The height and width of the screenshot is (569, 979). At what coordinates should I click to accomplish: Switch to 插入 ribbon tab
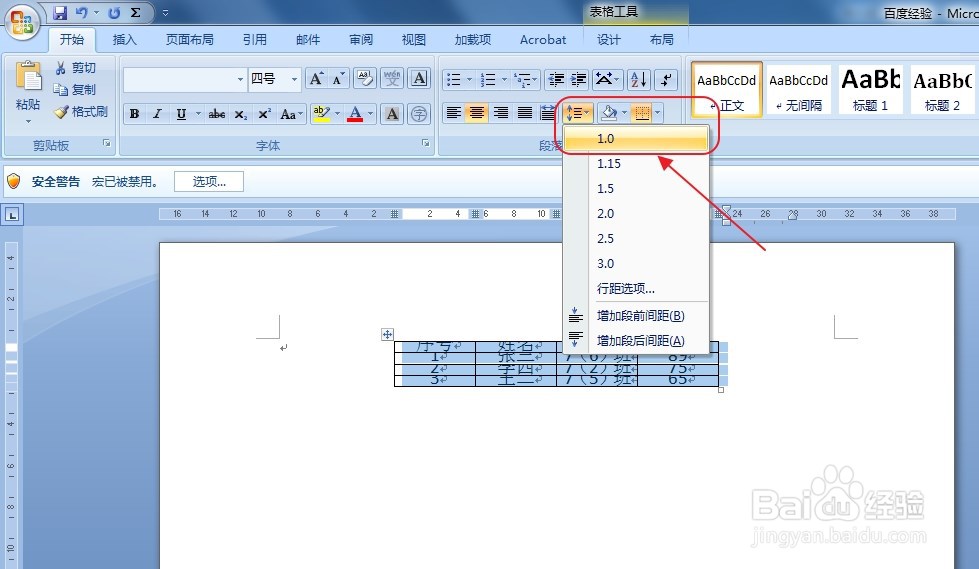pyautogui.click(x=124, y=39)
